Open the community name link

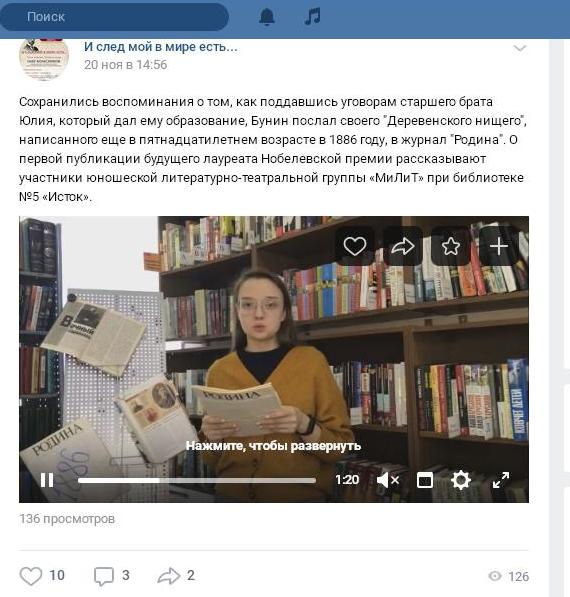[161, 47]
